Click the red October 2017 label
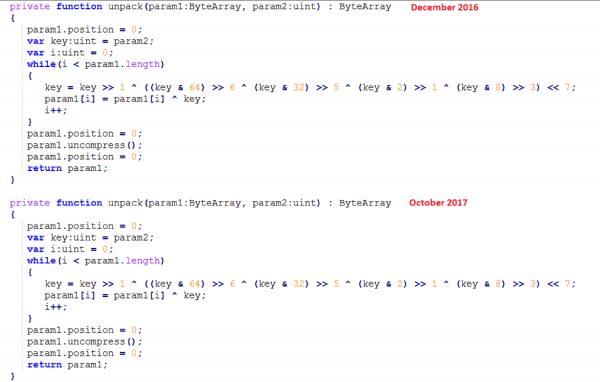Viewport: 600px width, 382px height. [x=438, y=203]
